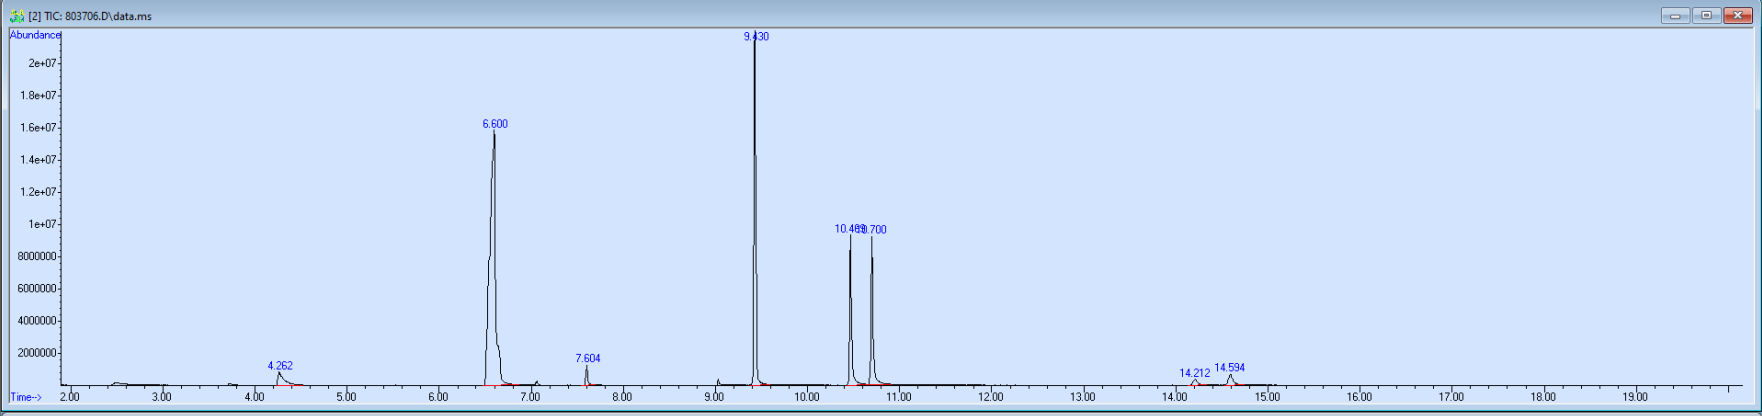Viewport: 1762px width, 416px height.
Task: Select the peak labeled 6.600
Action: coord(495,124)
